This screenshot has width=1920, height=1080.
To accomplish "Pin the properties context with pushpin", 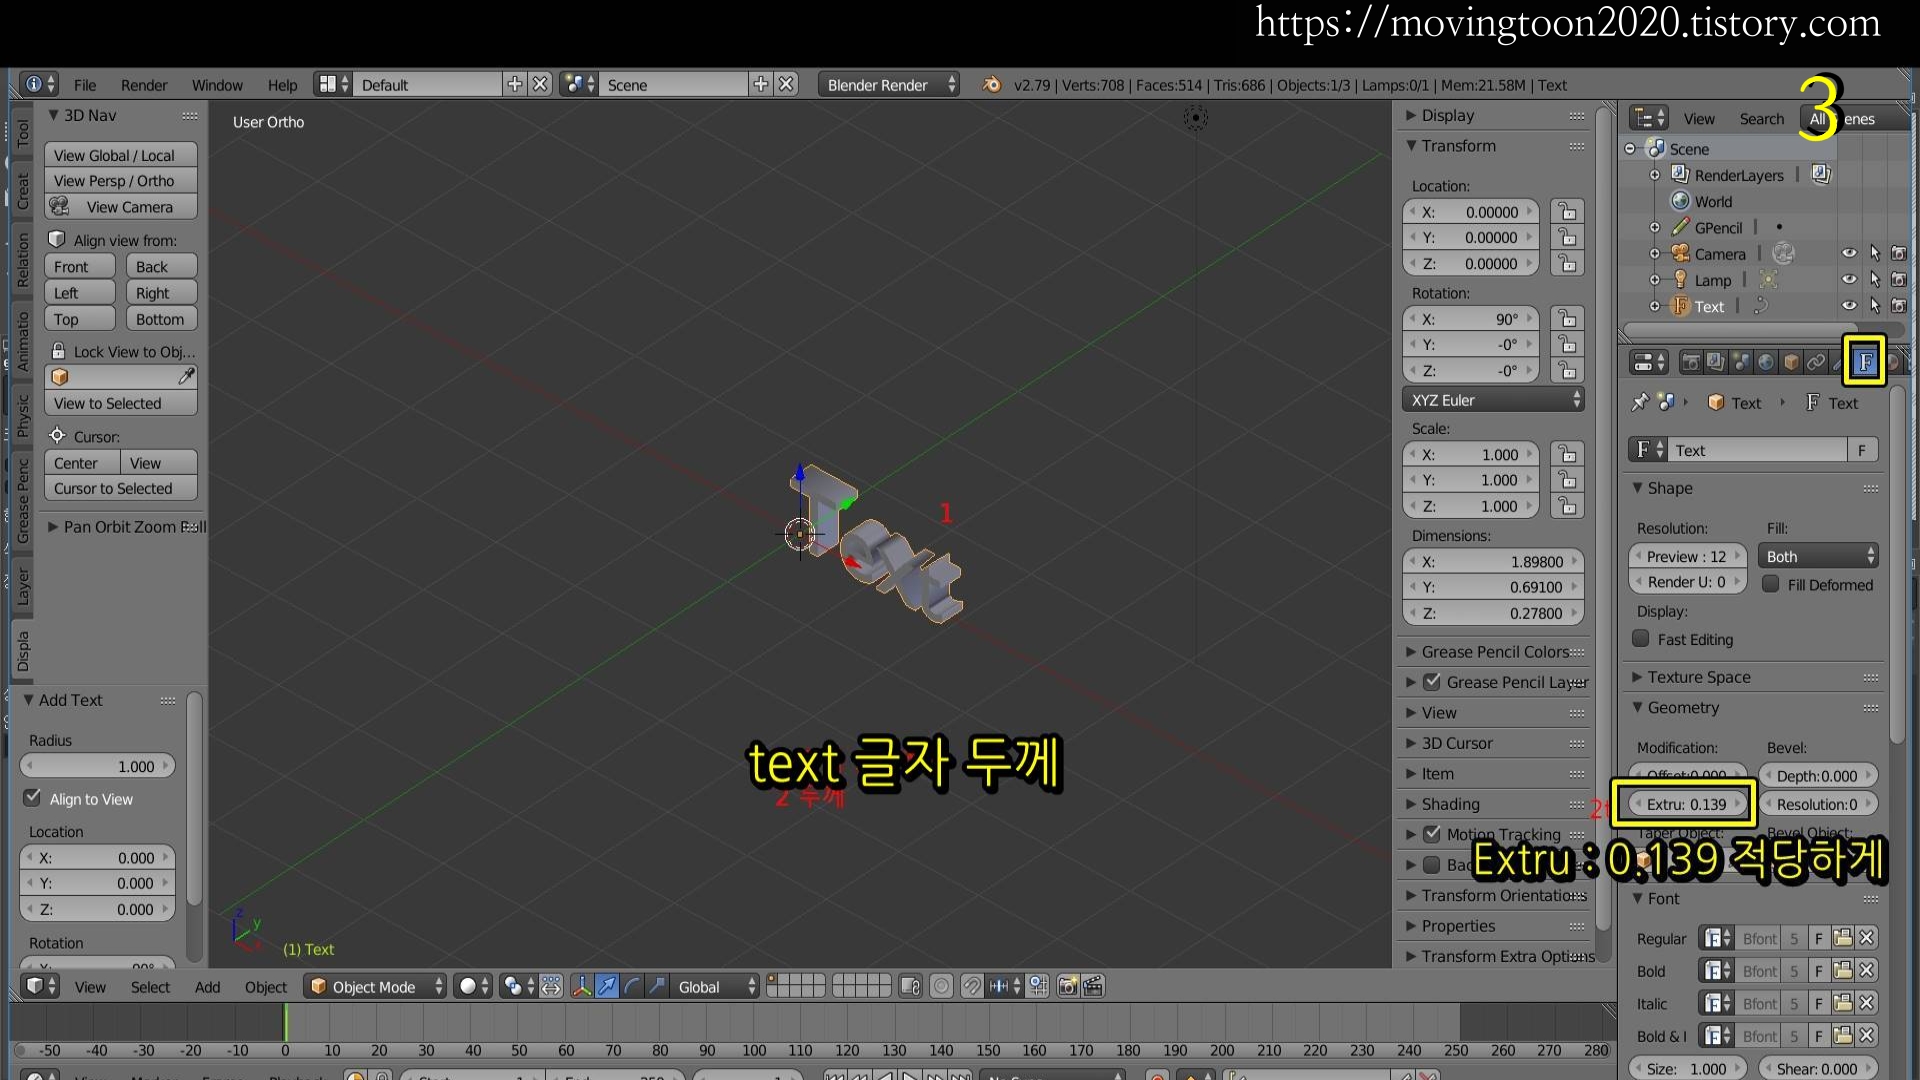I will 1640,402.
